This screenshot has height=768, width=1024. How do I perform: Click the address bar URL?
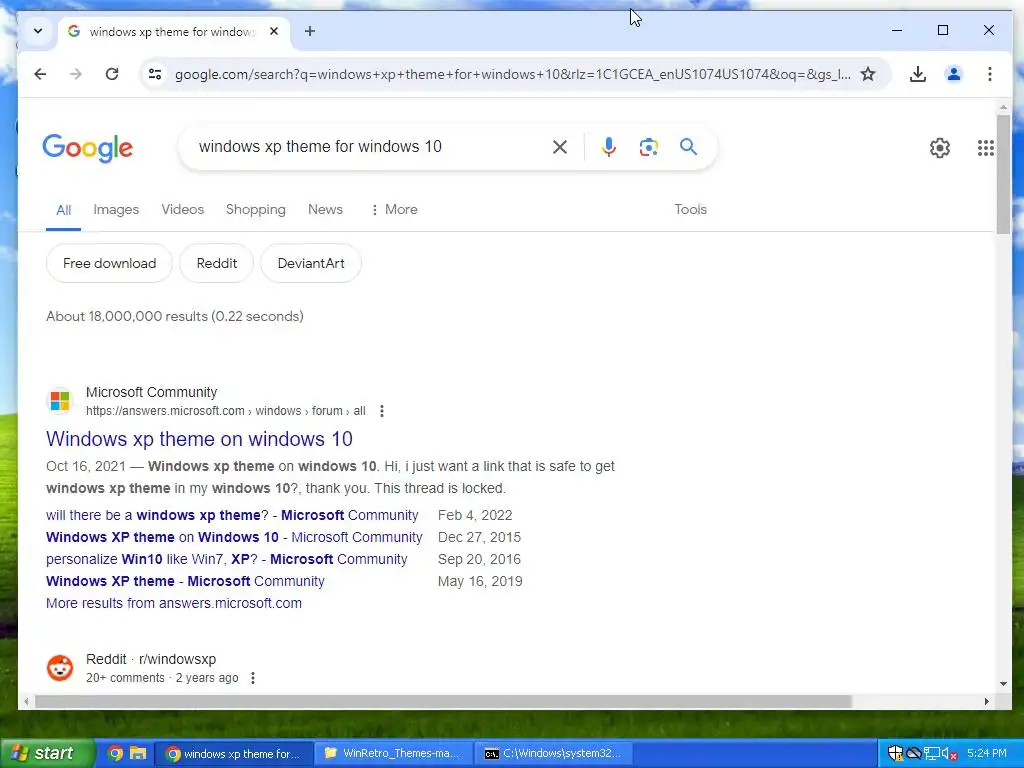coord(512,74)
